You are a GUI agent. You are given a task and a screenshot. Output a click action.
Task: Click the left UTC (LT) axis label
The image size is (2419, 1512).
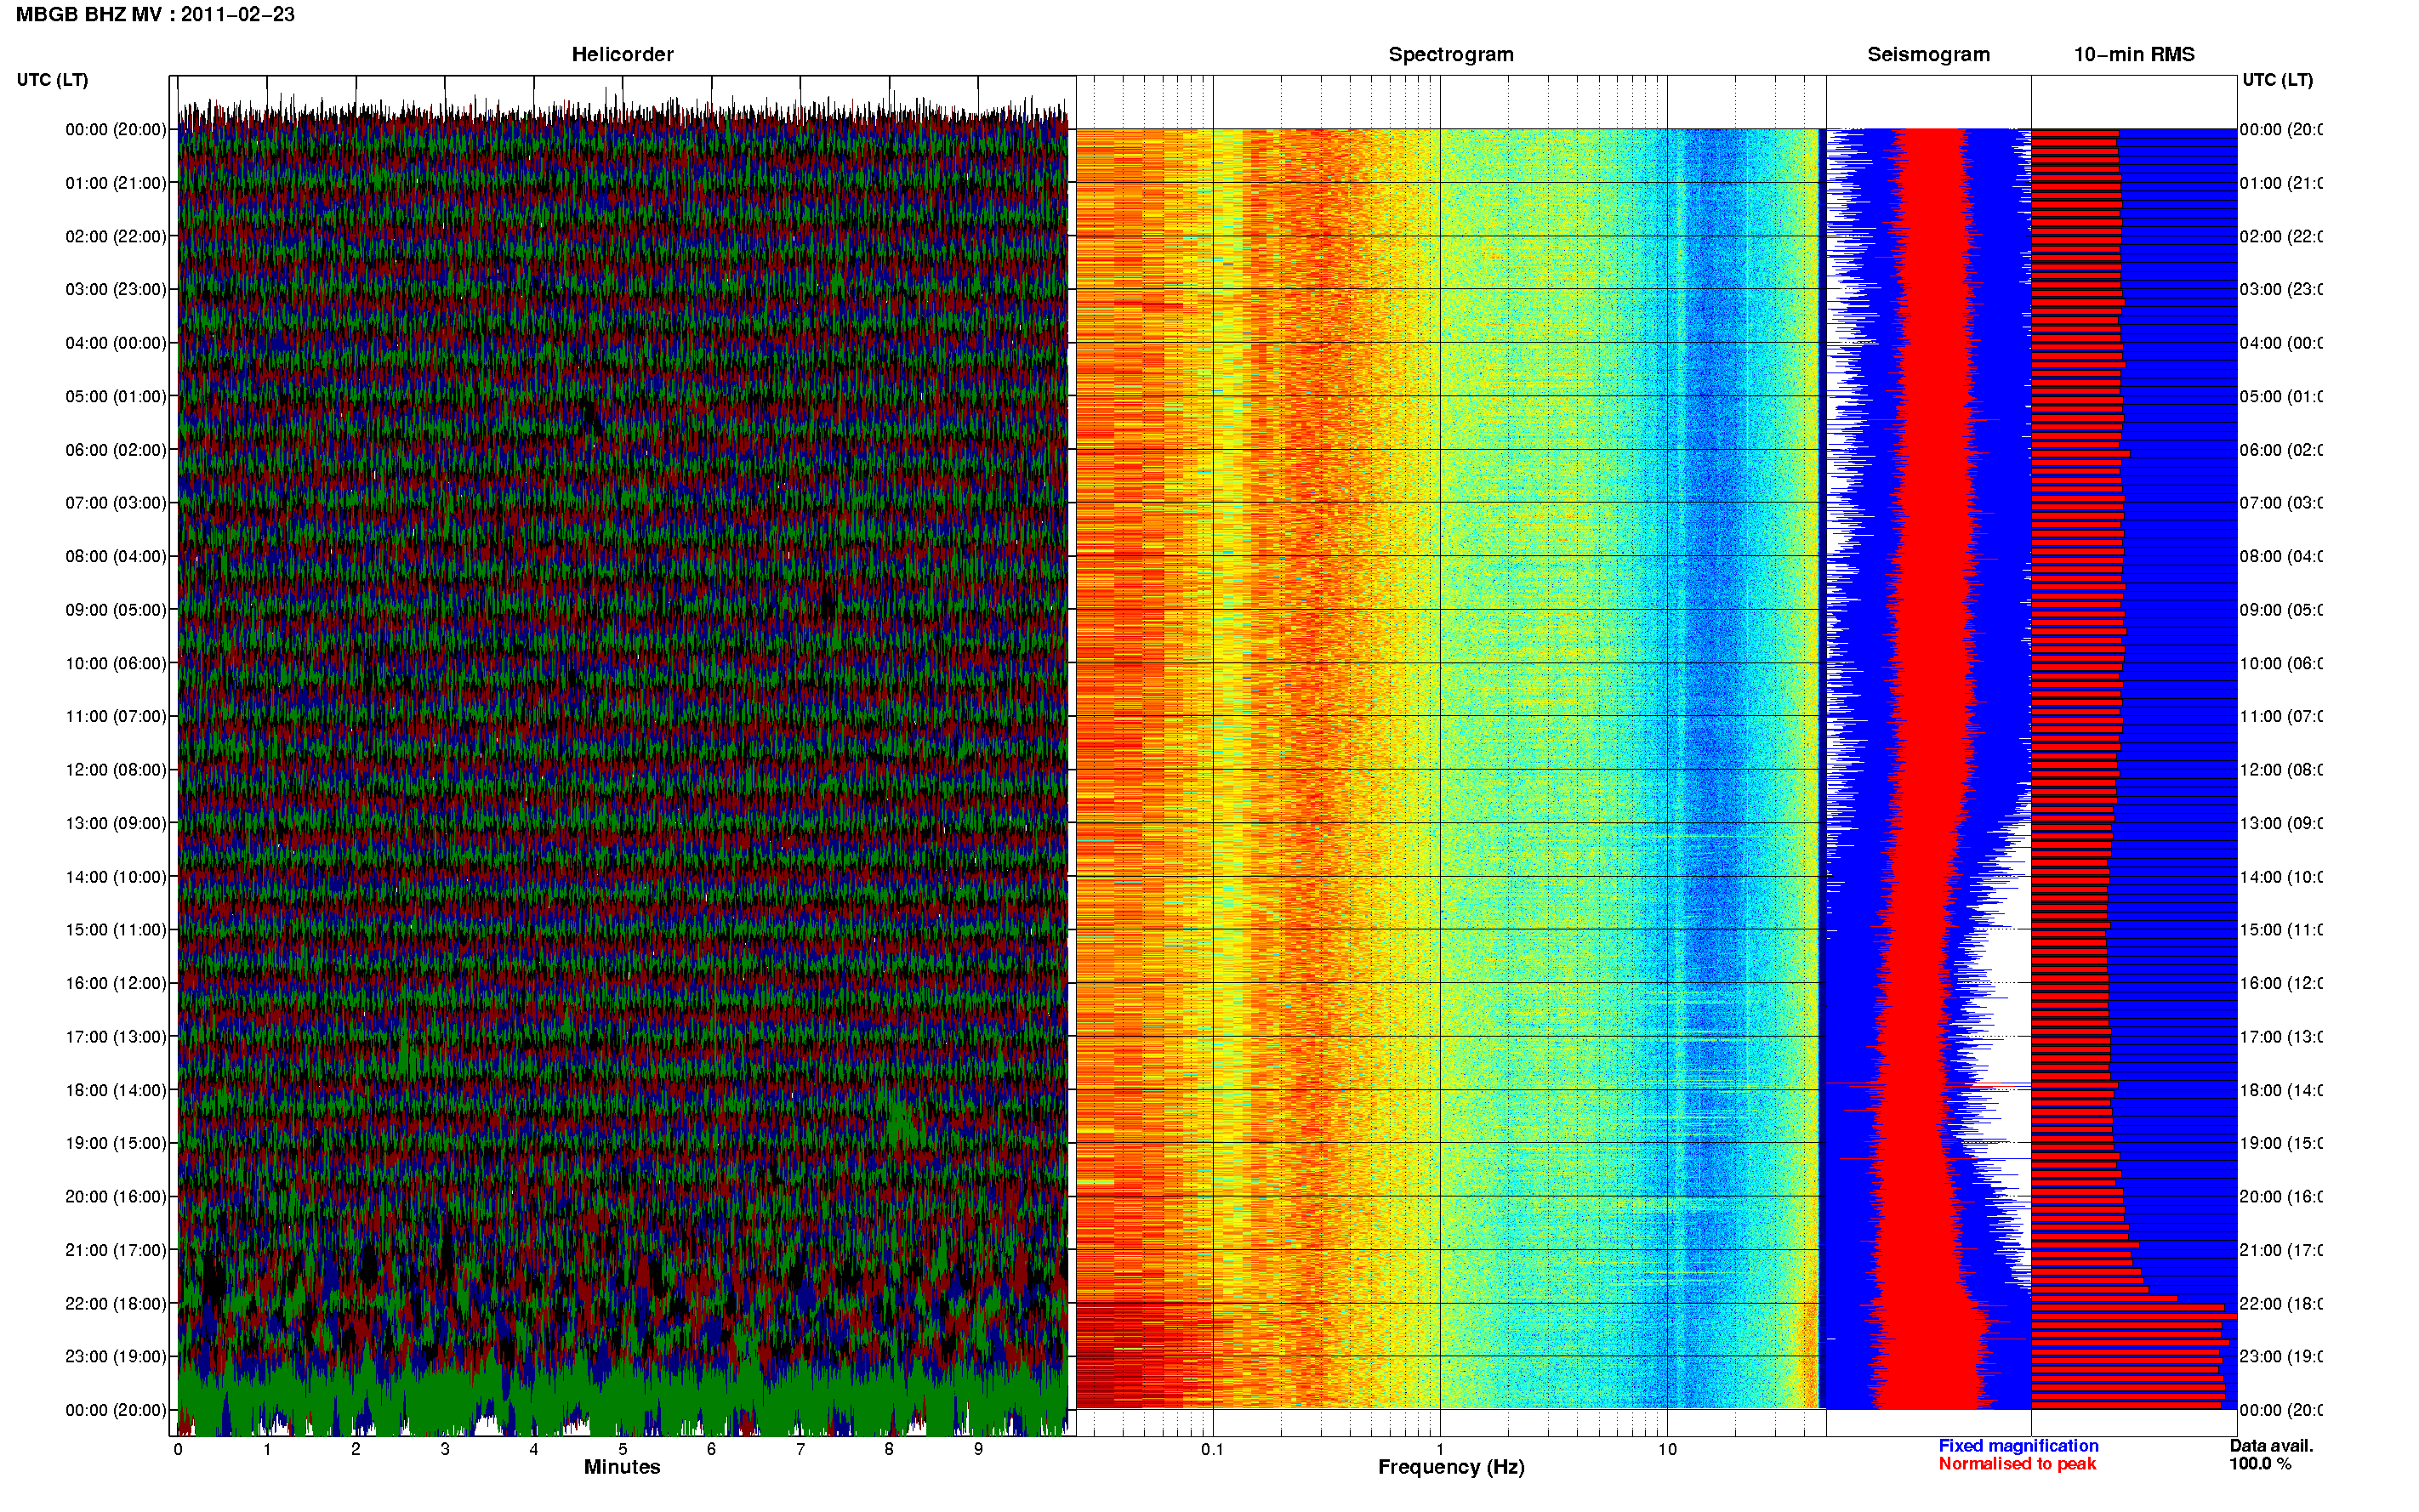pyautogui.click(x=52, y=80)
